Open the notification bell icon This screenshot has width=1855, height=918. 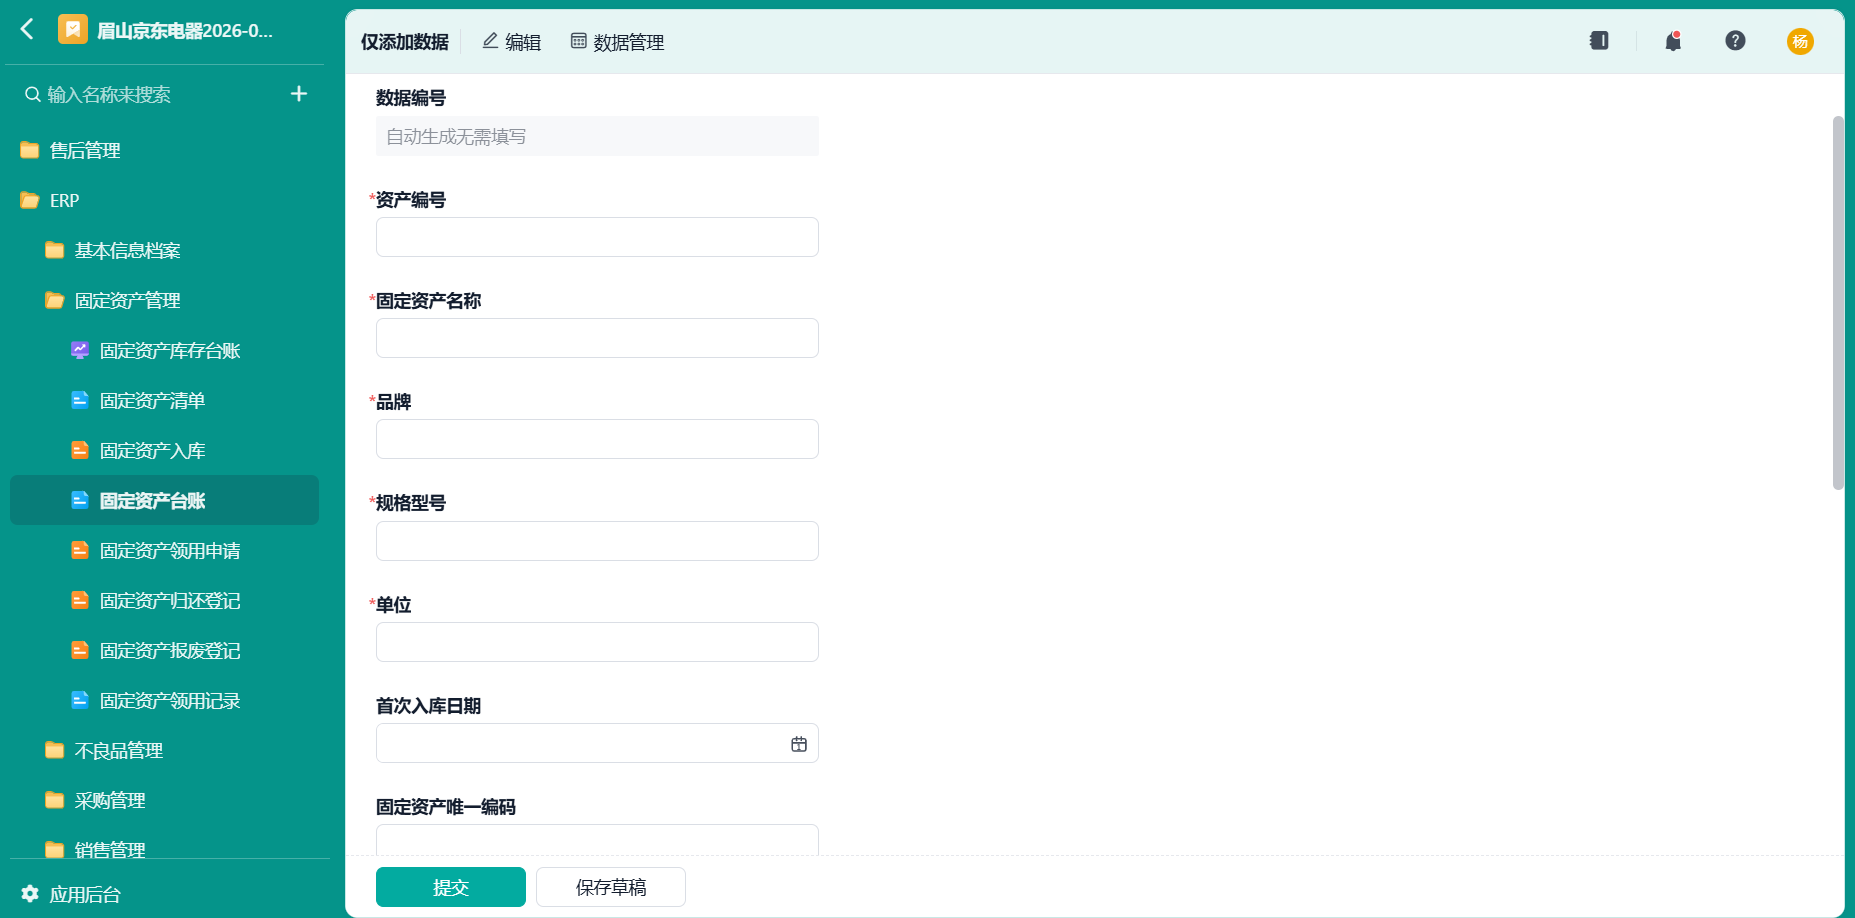[x=1673, y=41]
